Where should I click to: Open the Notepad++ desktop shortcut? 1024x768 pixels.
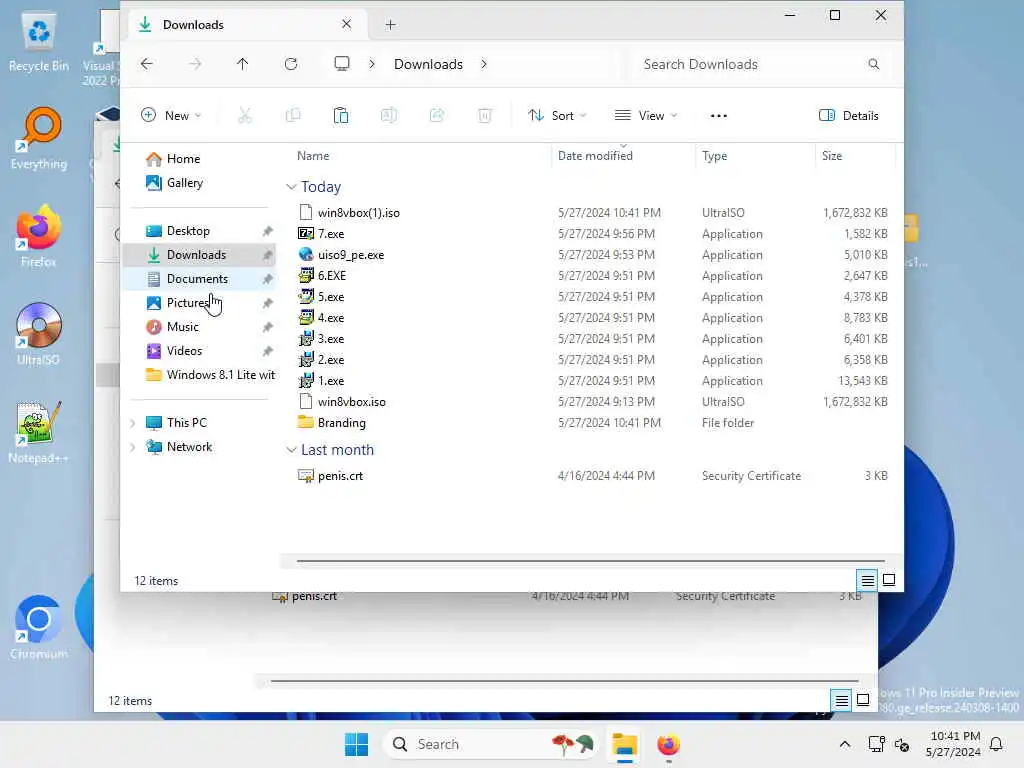click(x=39, y=431)
